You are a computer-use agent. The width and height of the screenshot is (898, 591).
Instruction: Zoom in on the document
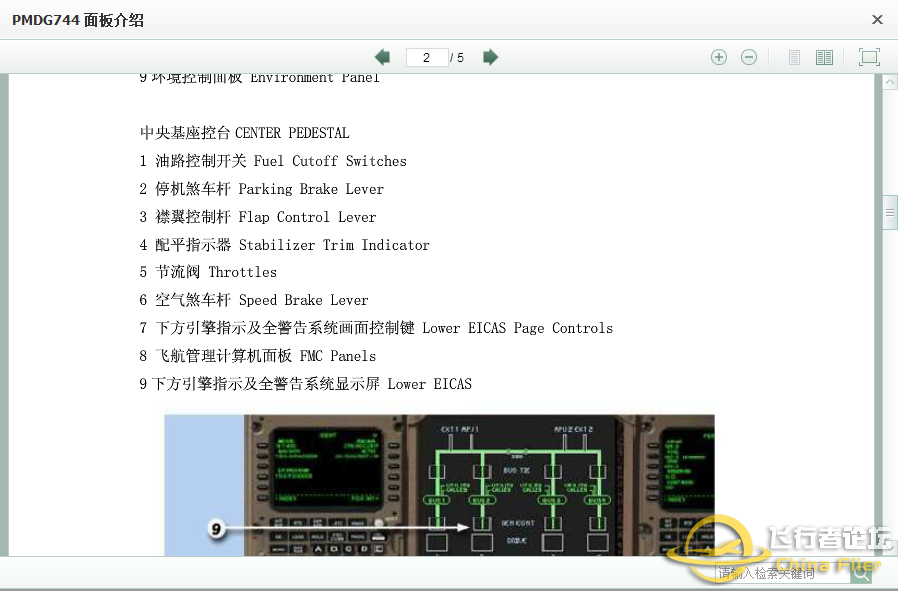(x=719, y=57)
